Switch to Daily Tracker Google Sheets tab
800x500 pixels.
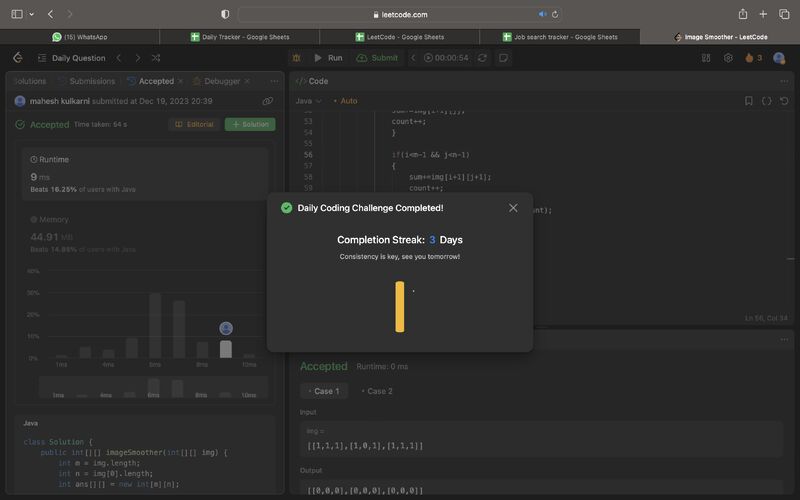(x=240, y=37)
